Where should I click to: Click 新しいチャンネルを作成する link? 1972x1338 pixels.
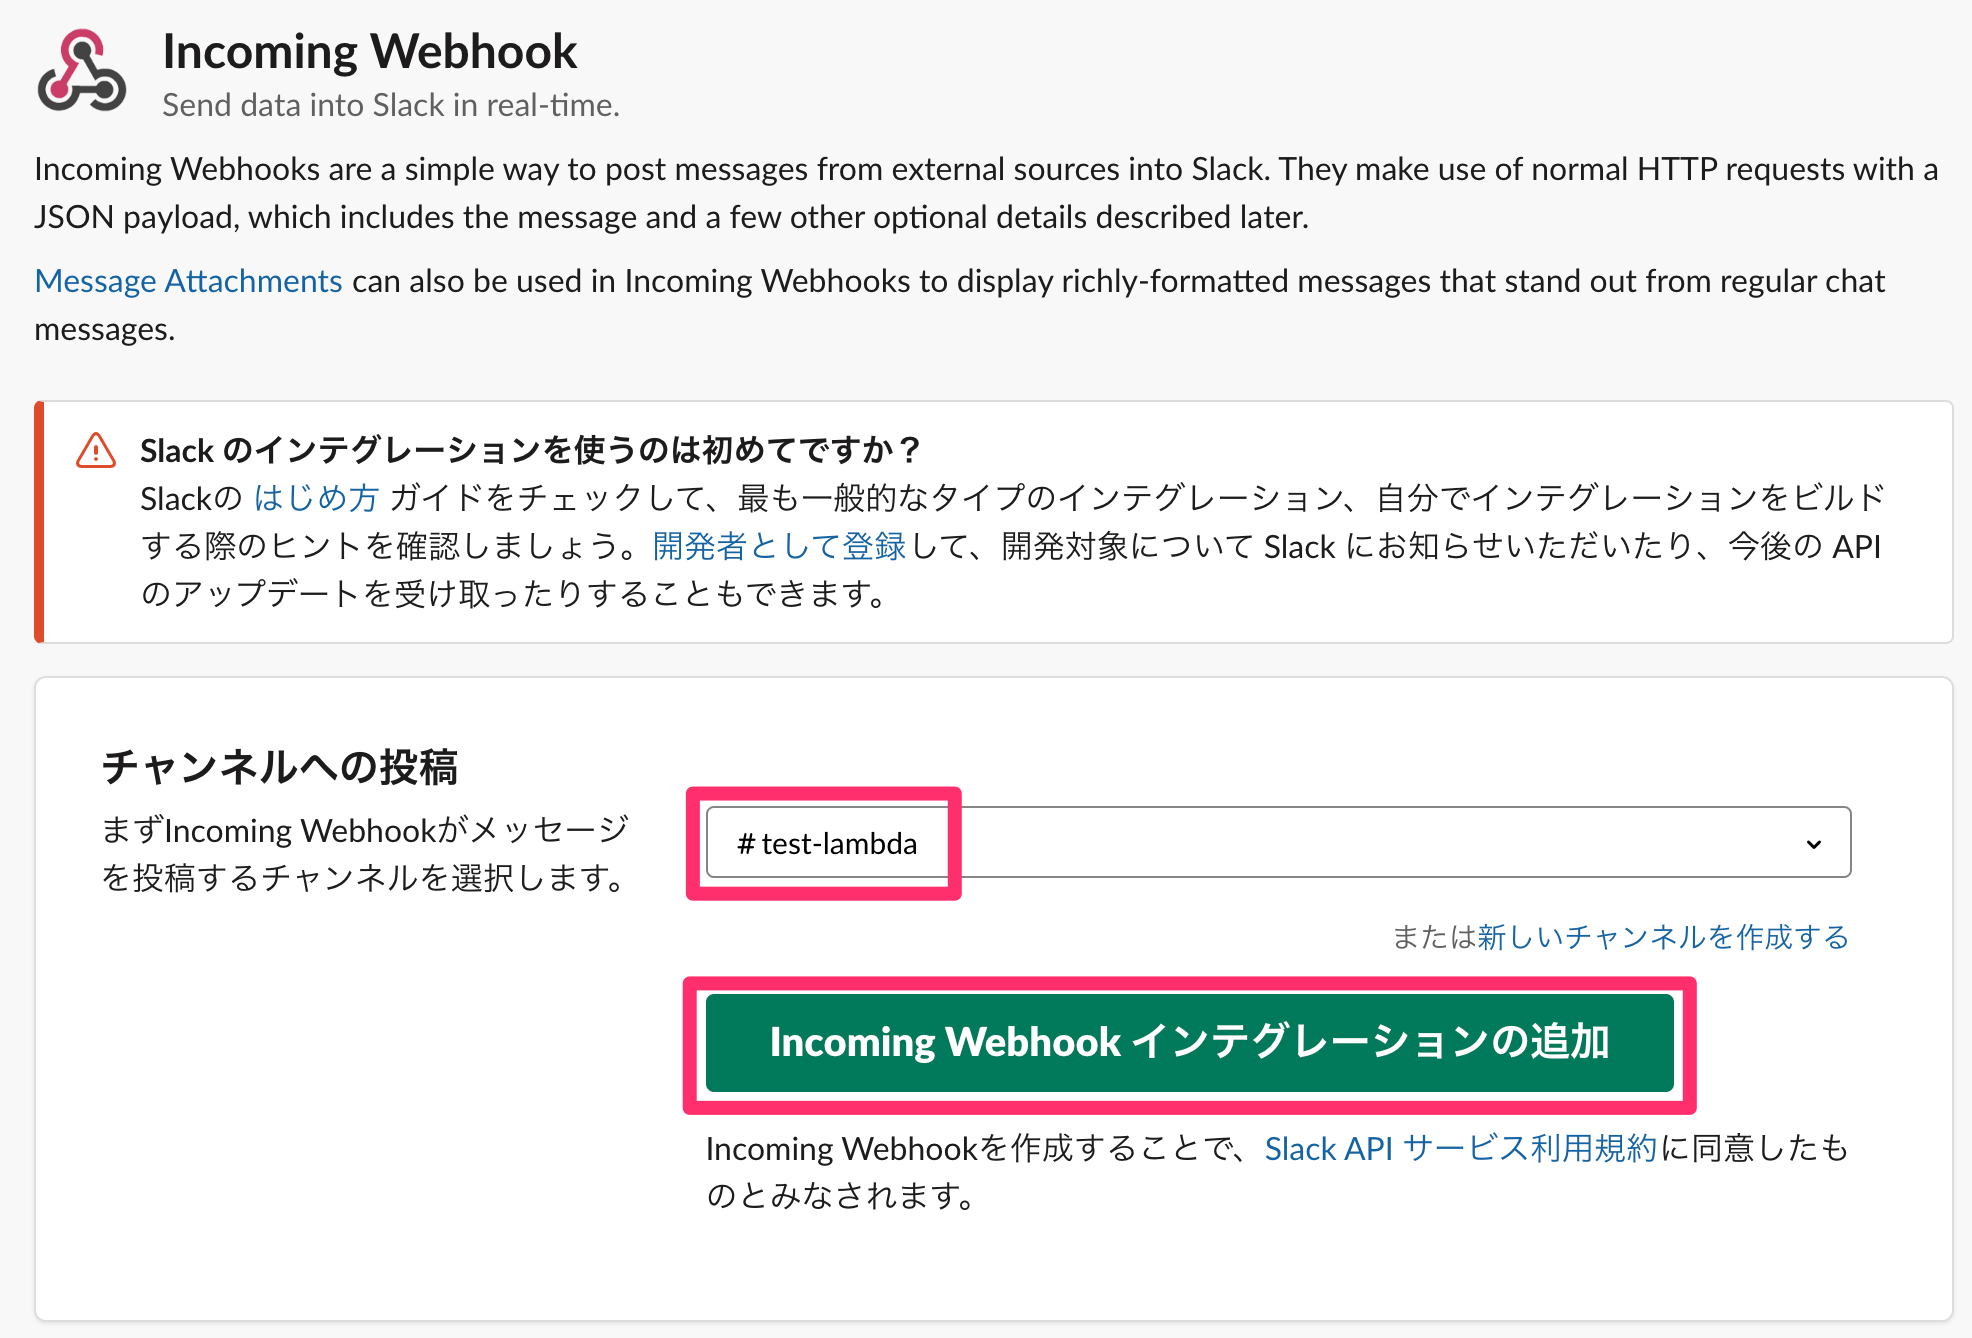pyautogui.click(x=1663, y=937)
